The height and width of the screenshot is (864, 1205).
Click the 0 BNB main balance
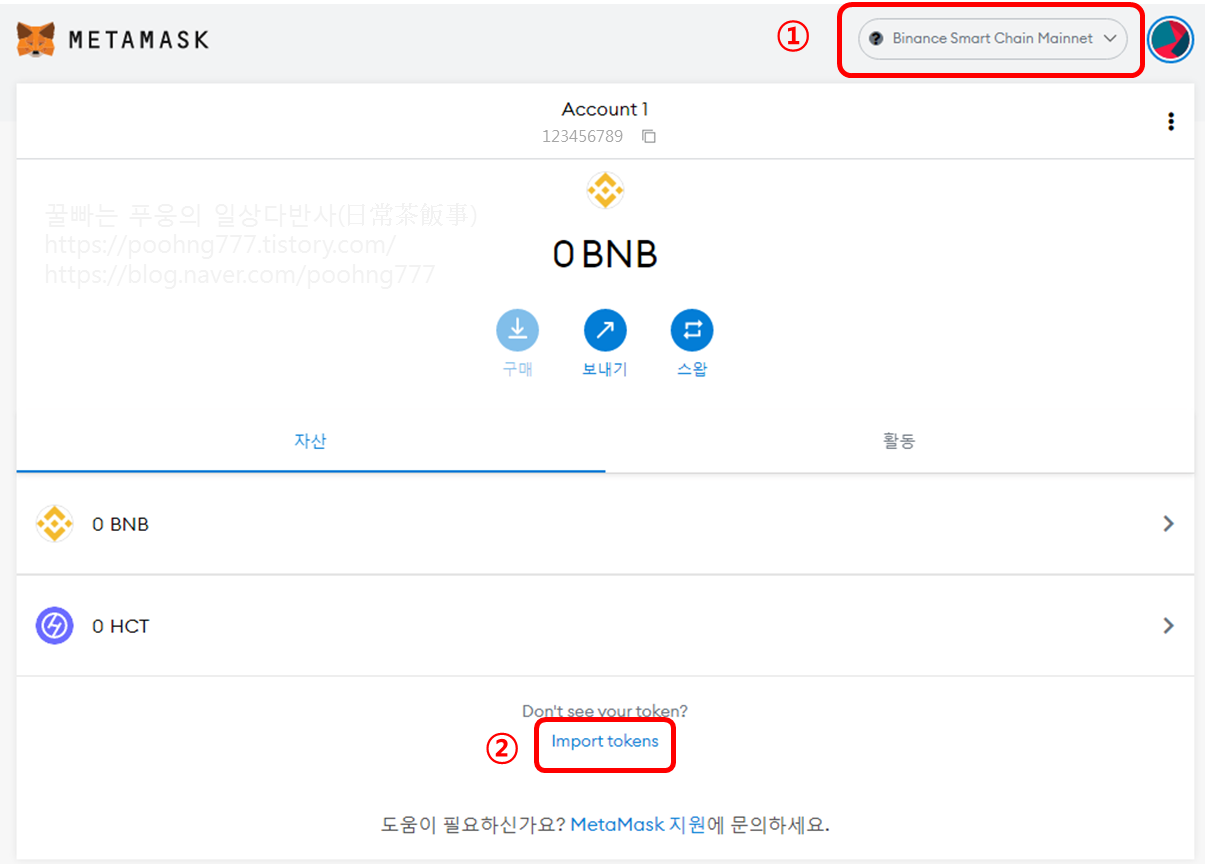click(x=605, y=255)
